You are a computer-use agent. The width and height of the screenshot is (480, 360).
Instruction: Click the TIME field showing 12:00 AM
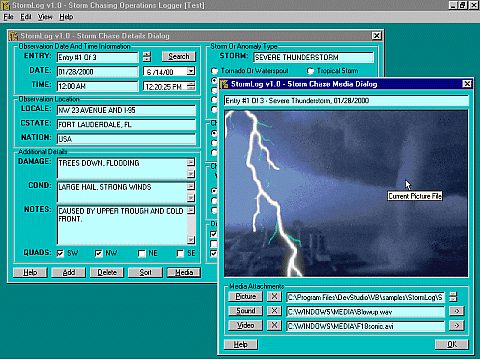pyautogui.click(x=97, y=86)
